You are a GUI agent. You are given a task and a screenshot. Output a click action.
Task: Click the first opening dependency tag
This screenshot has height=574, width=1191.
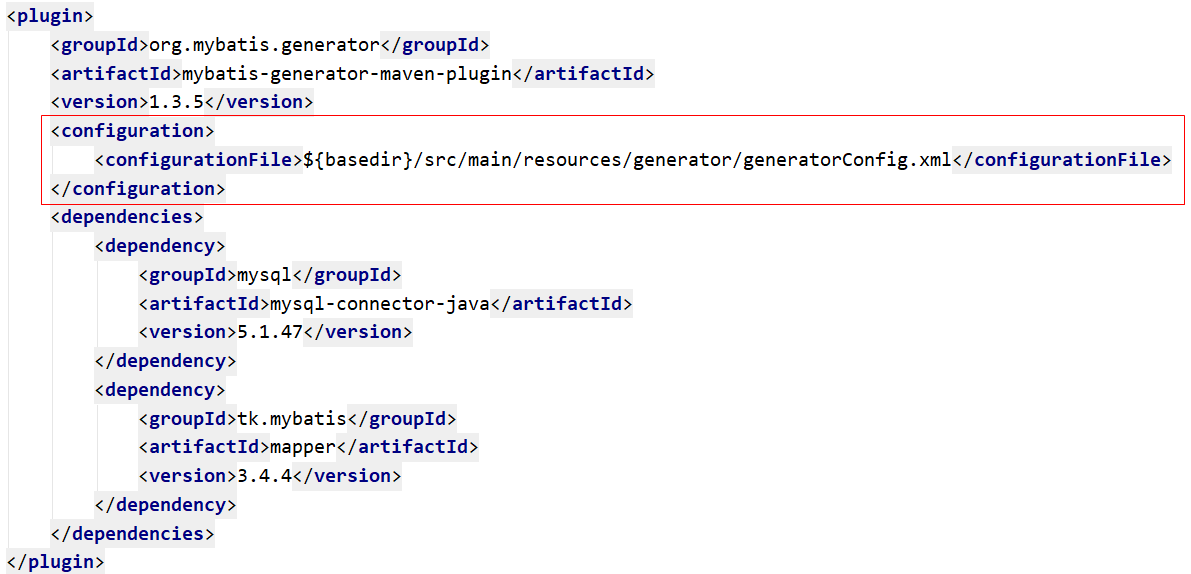pos(160,247)
